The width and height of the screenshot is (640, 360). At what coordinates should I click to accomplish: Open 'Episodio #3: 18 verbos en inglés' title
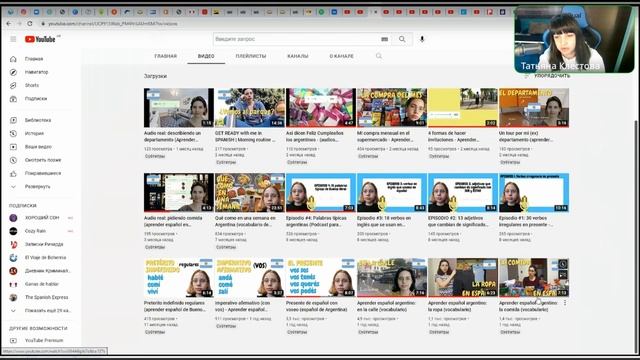(387, 221)
